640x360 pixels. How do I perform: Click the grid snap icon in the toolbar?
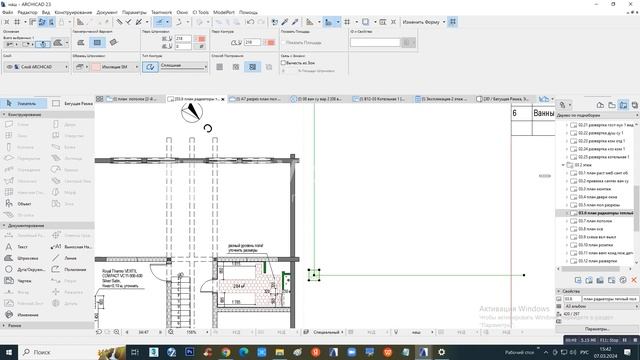[x=347, y=22]
